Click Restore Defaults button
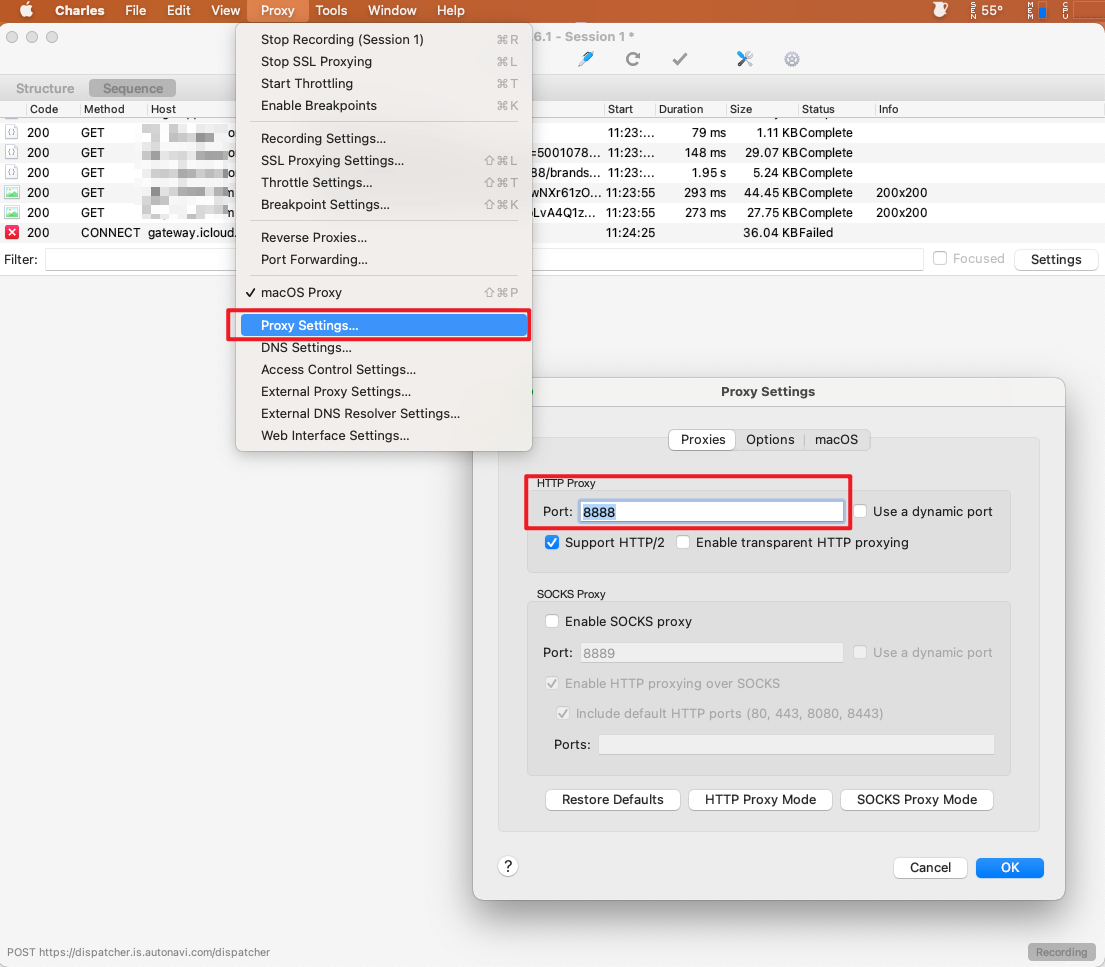Image resolution: width=1105 pixels, height=967 pixels. pos(612,800)
